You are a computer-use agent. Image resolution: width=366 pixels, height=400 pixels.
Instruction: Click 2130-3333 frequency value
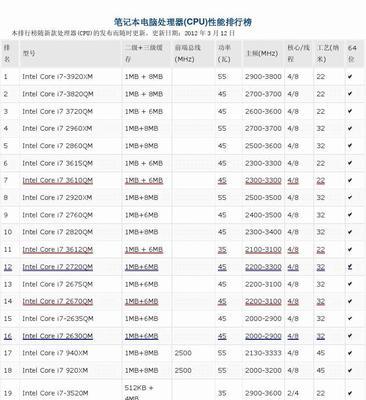click(263, 353)
